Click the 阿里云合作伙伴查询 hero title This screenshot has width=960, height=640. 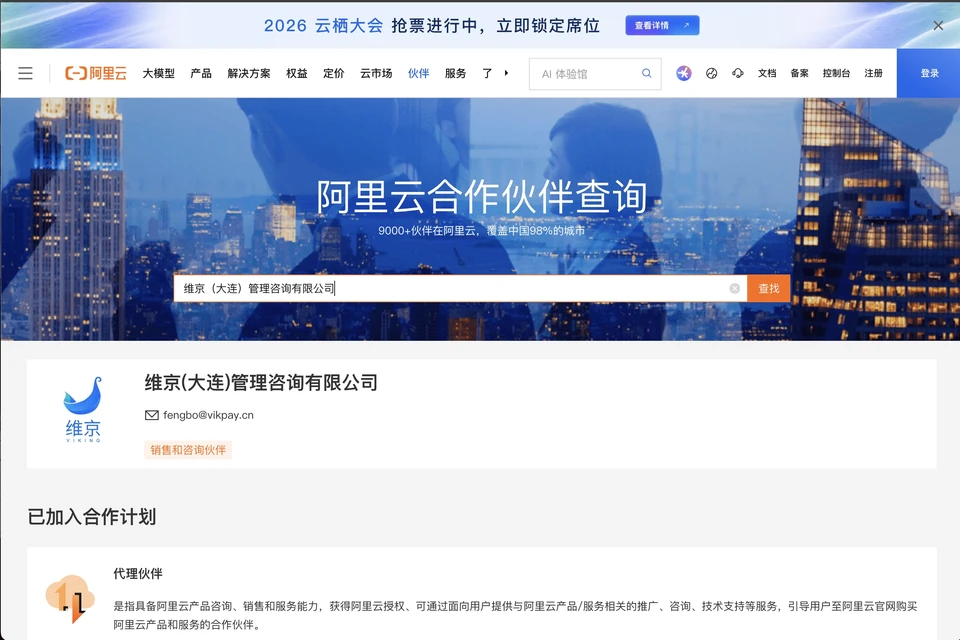click(482, 197)
